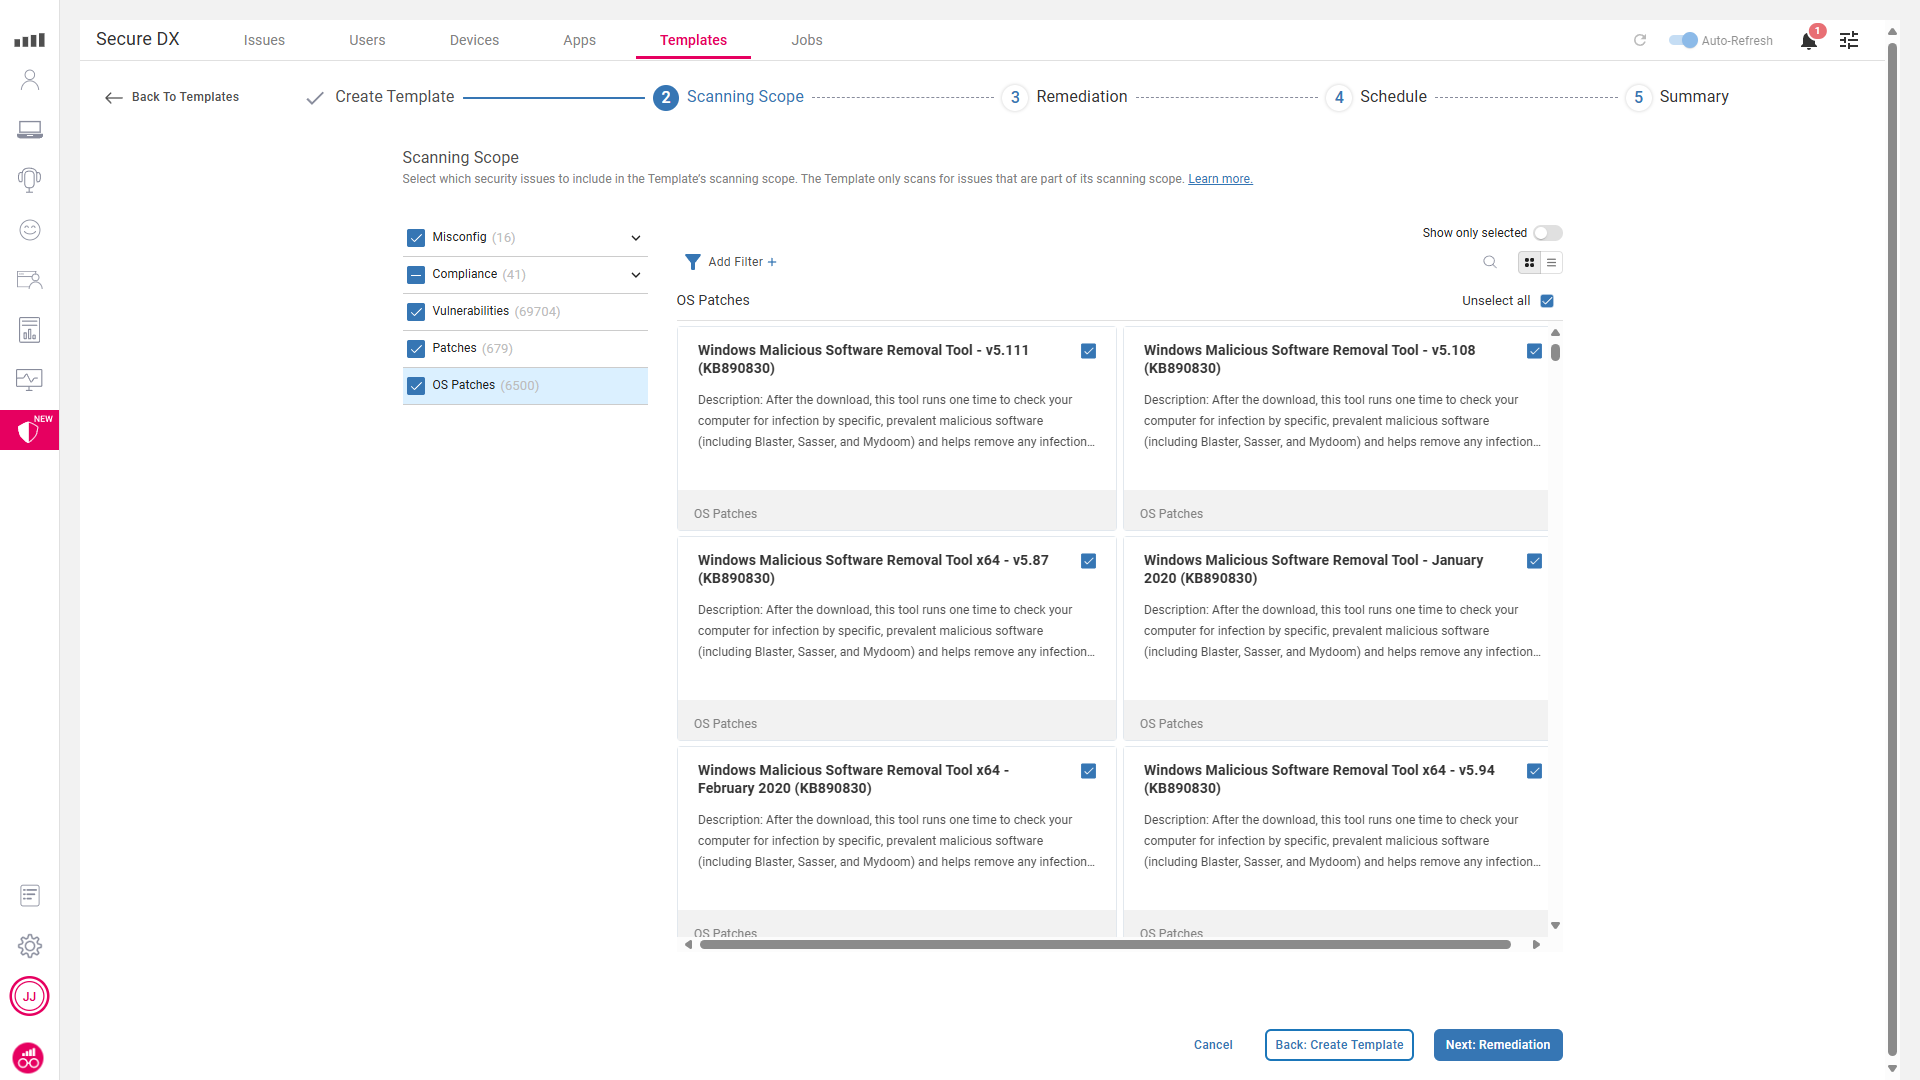Click the search magnifier icon
Image resolution: width=1920 pixels, height=1080 pixels.
pyautogui.click(x=1490, y=262)
